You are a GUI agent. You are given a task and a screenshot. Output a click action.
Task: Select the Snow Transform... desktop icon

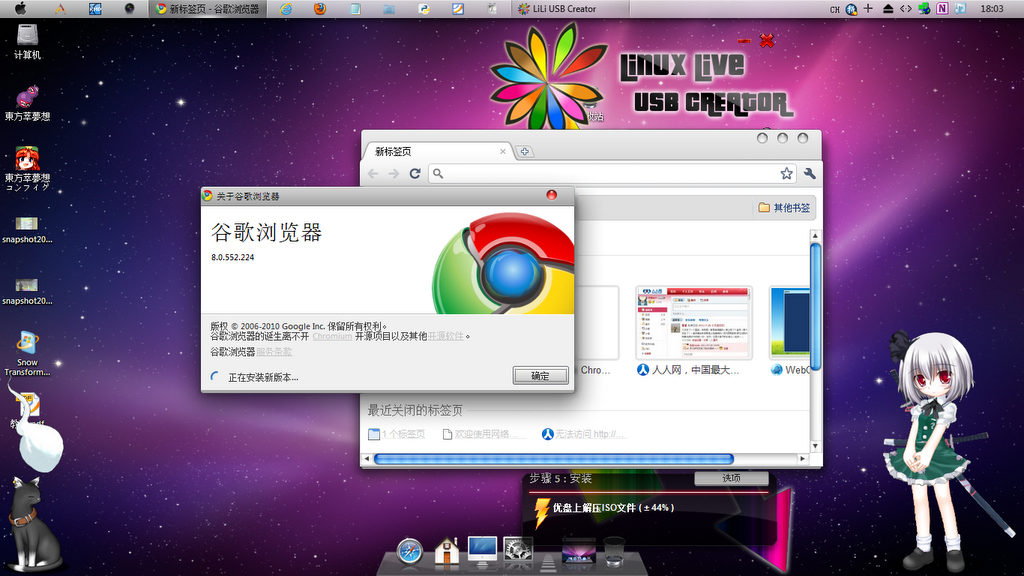pos(27,353)
